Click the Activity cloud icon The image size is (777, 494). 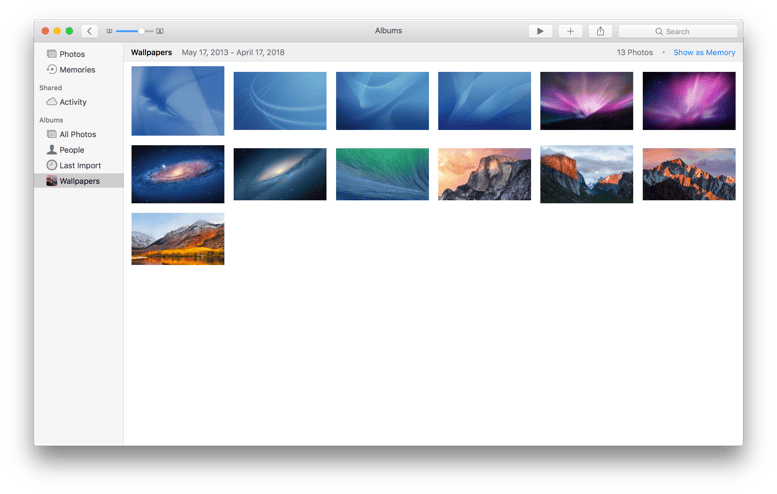click(x=52, y=102)
